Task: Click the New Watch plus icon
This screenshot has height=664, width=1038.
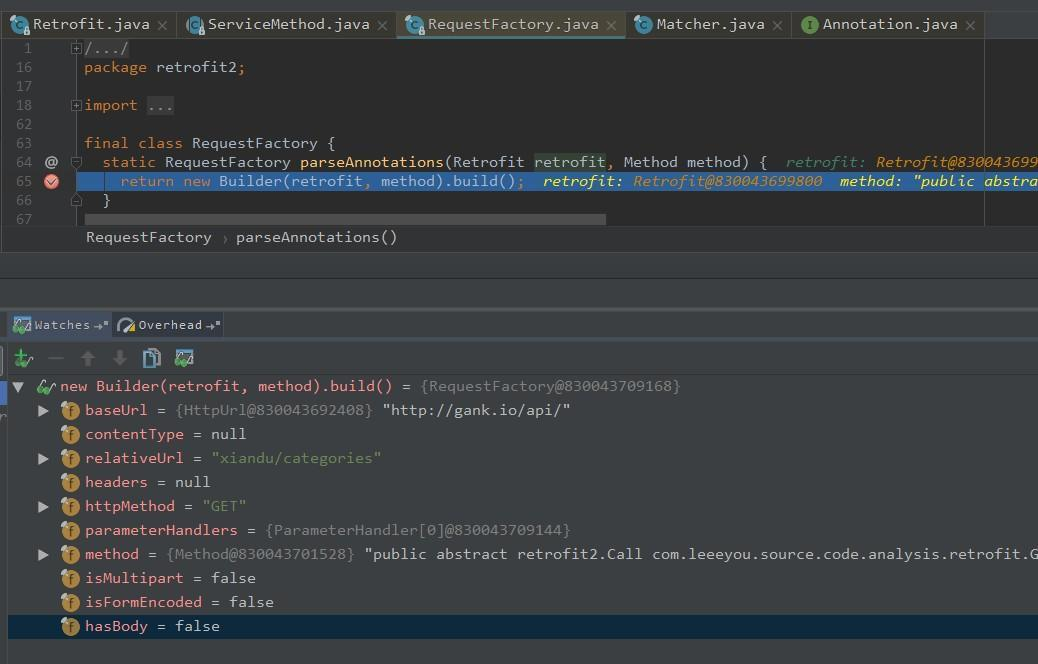Action: (23, 358)
